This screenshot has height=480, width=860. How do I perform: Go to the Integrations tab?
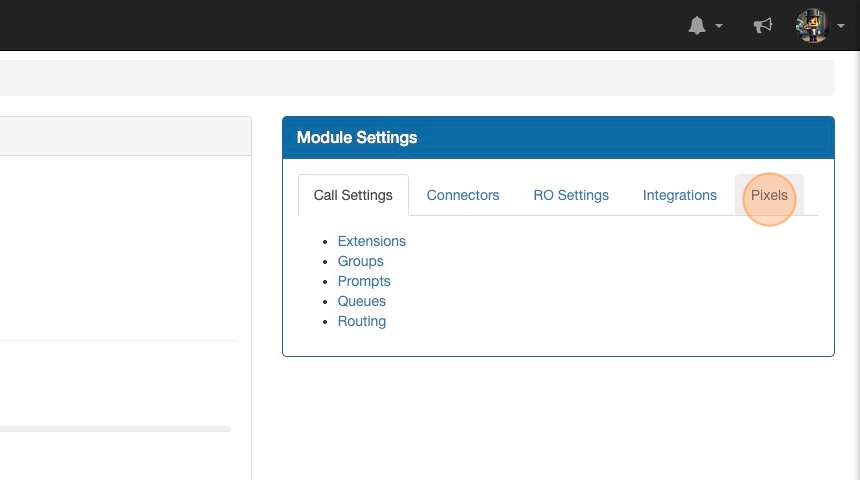(680, 195)
